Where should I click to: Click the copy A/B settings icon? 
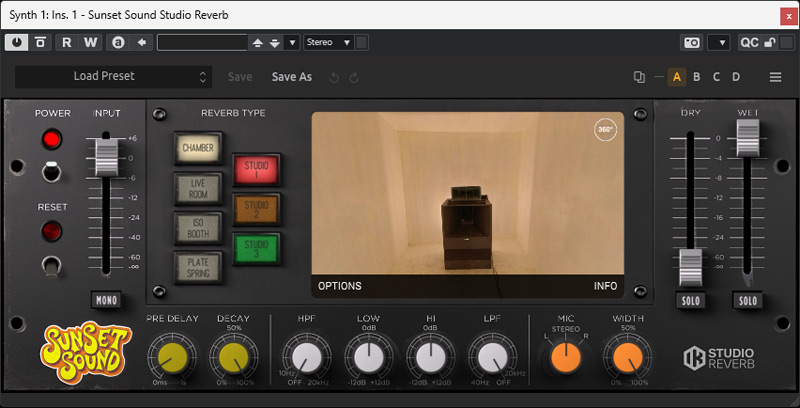point(640,77)
